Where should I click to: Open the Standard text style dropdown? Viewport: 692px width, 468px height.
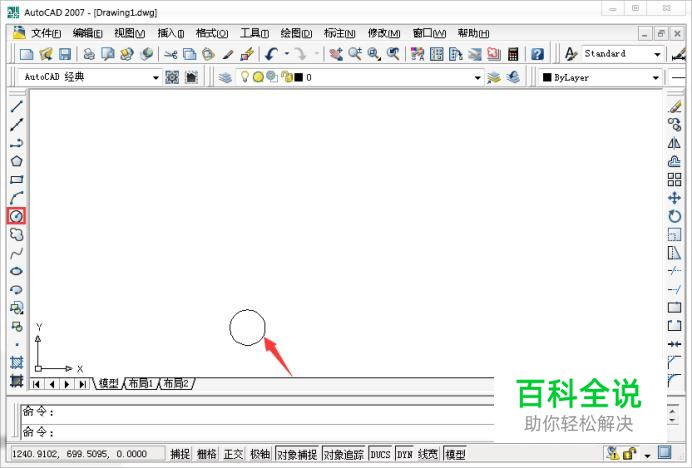click(x=657, y=54)
